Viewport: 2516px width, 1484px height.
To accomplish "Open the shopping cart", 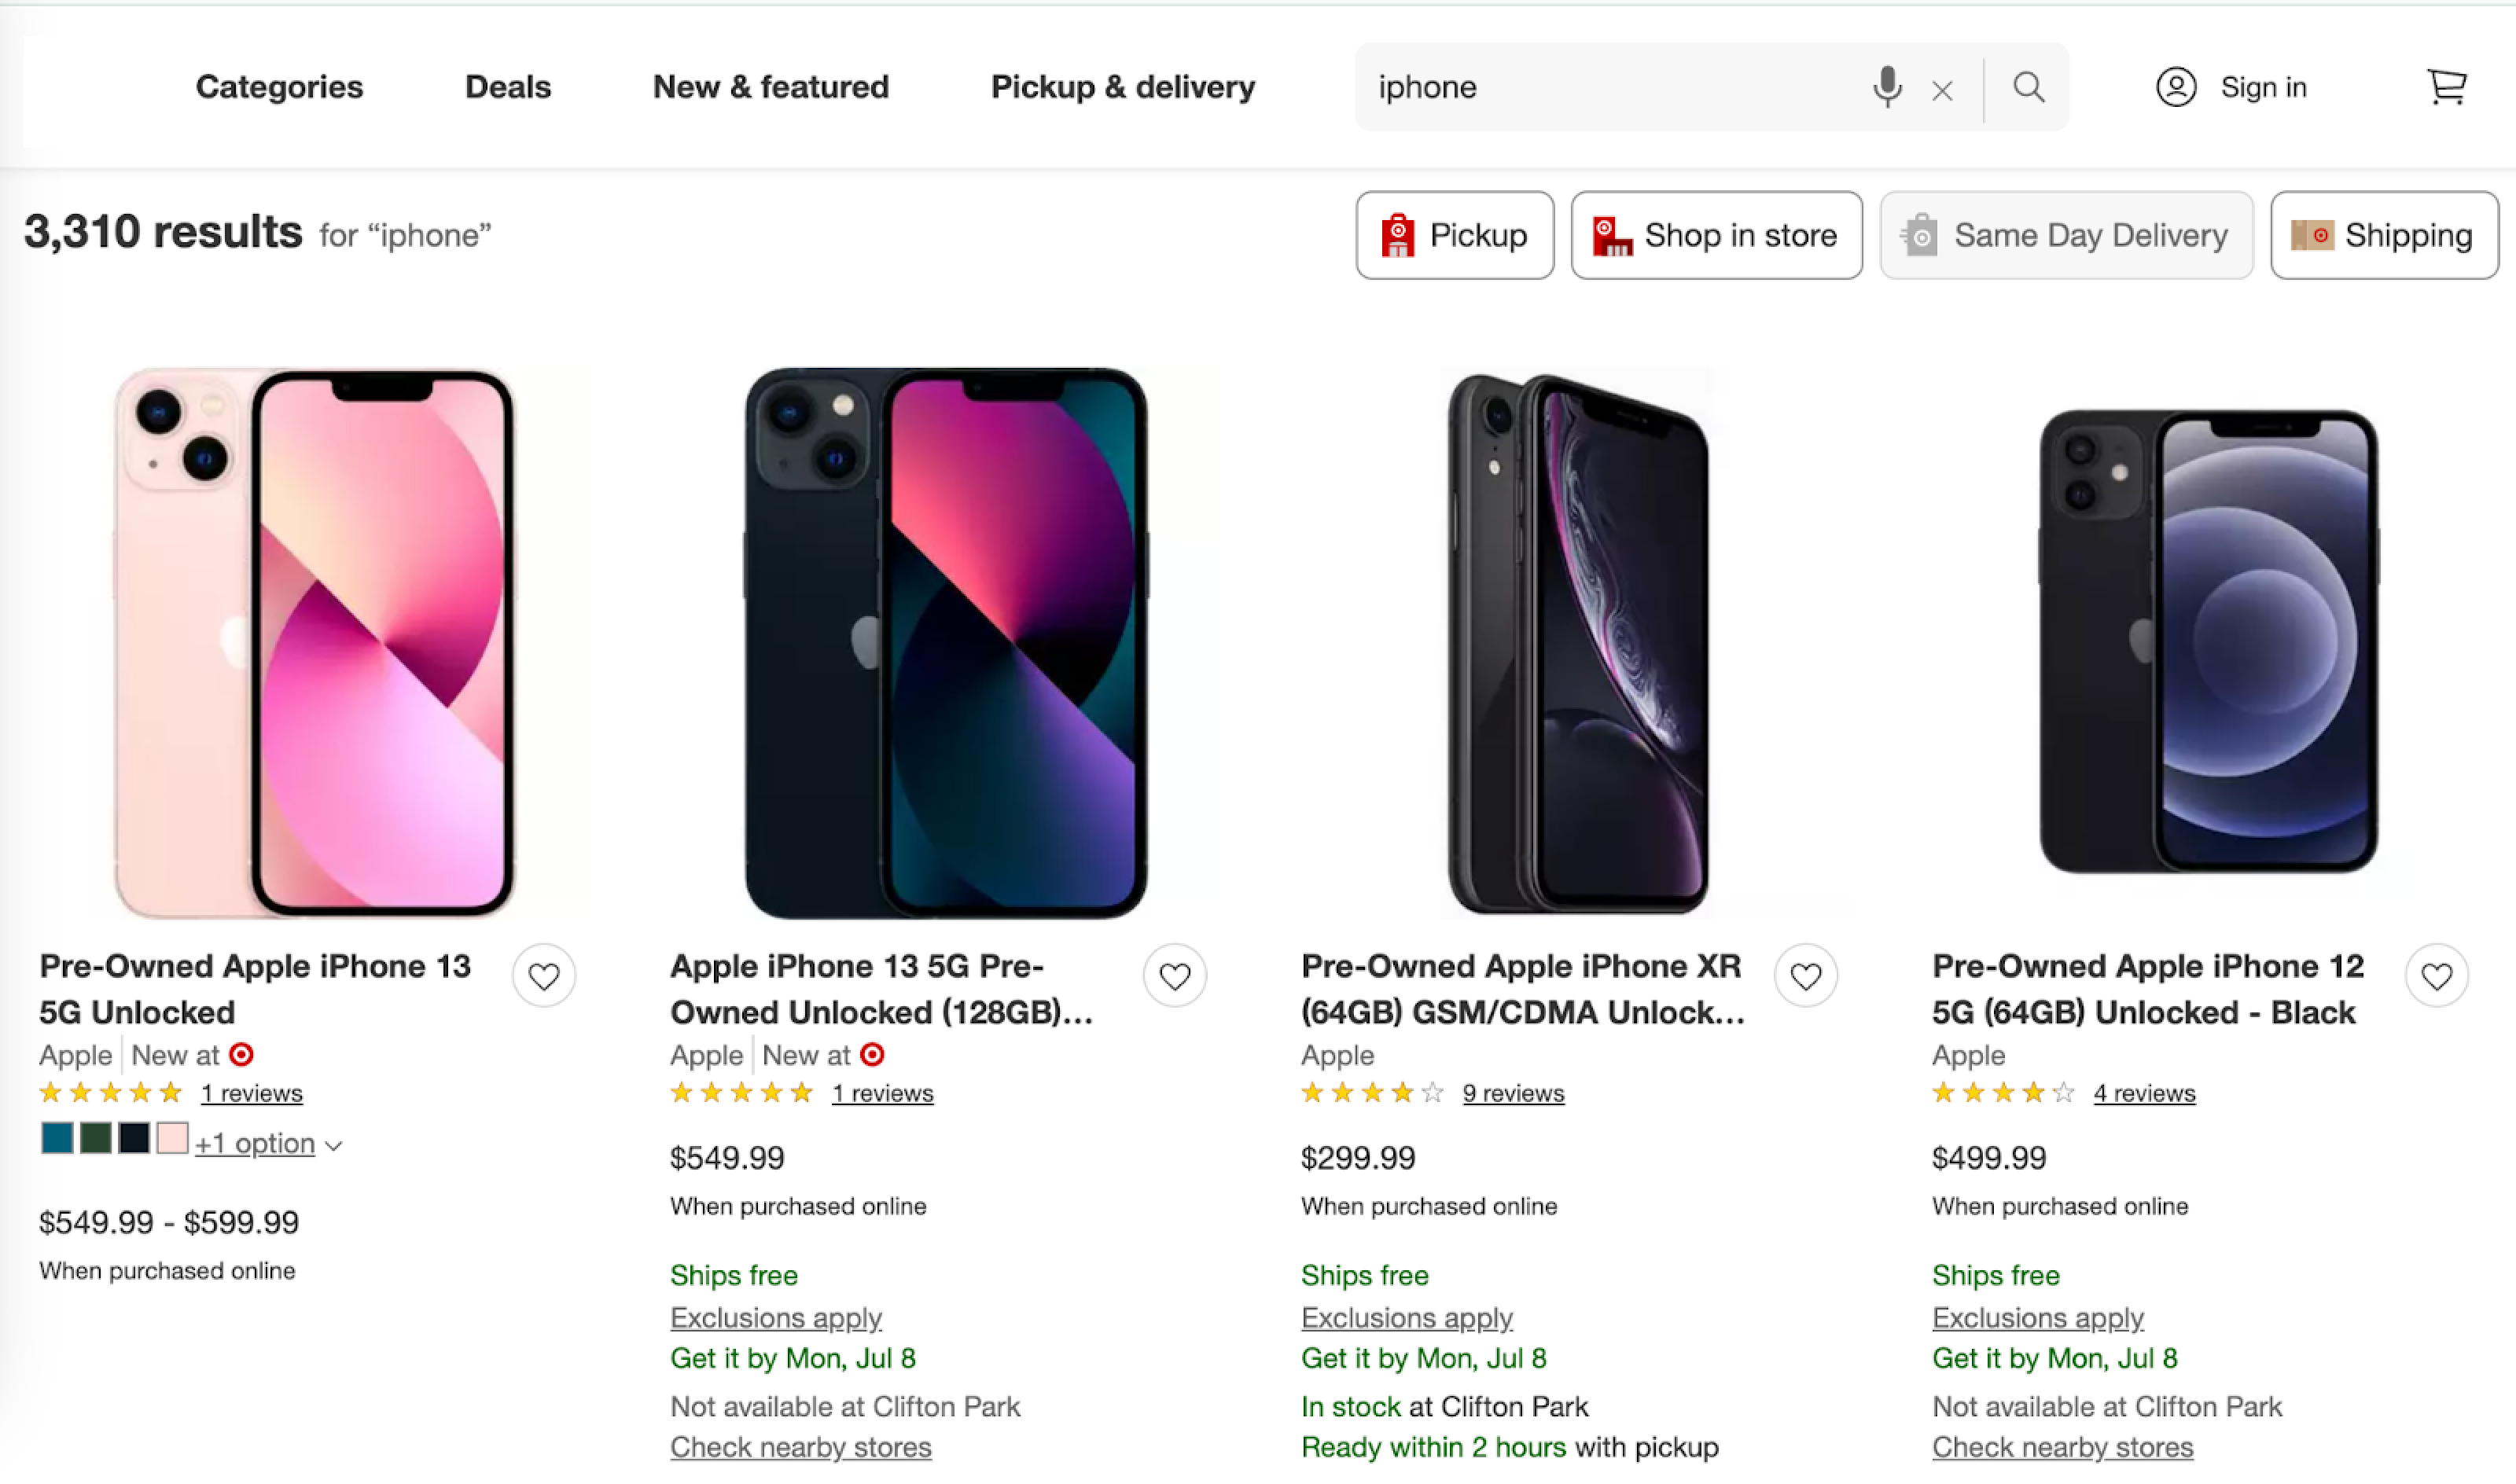I will 2446,87.
